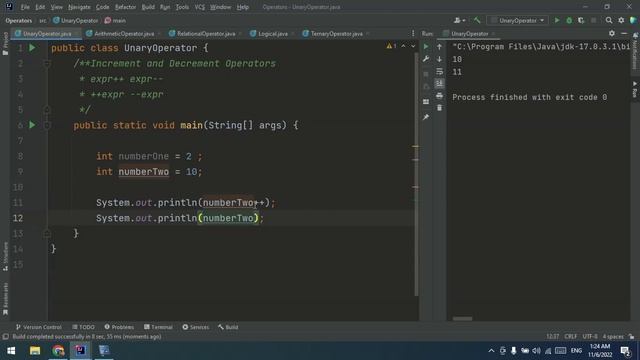Open the Project tool window side tab
The image size is (640, 360).
(x=5, y=43)
